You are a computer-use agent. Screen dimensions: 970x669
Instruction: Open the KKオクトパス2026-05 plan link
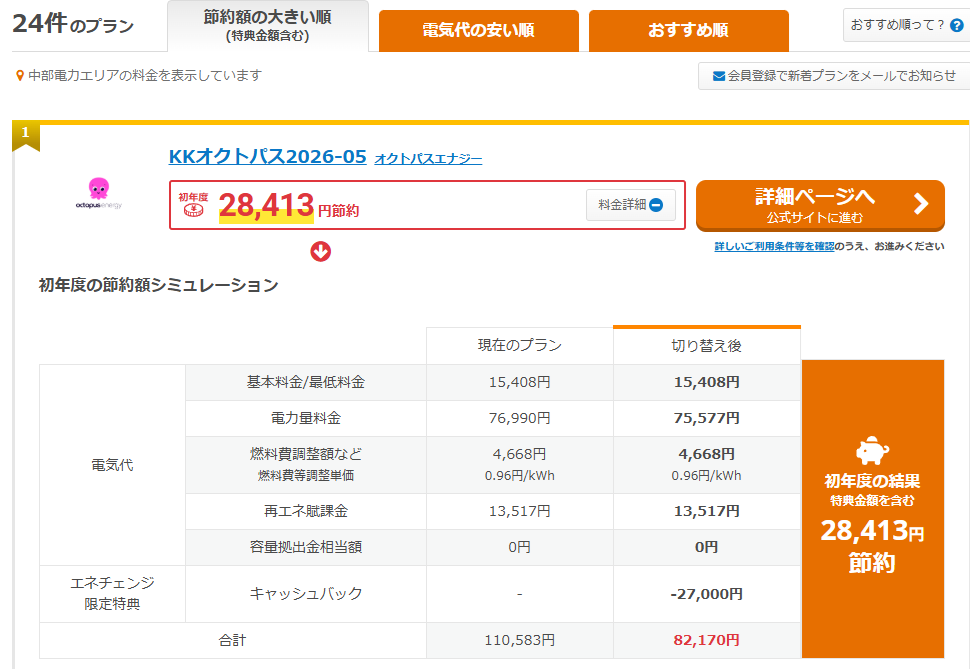pyautogui.click(x=268, y=157)
